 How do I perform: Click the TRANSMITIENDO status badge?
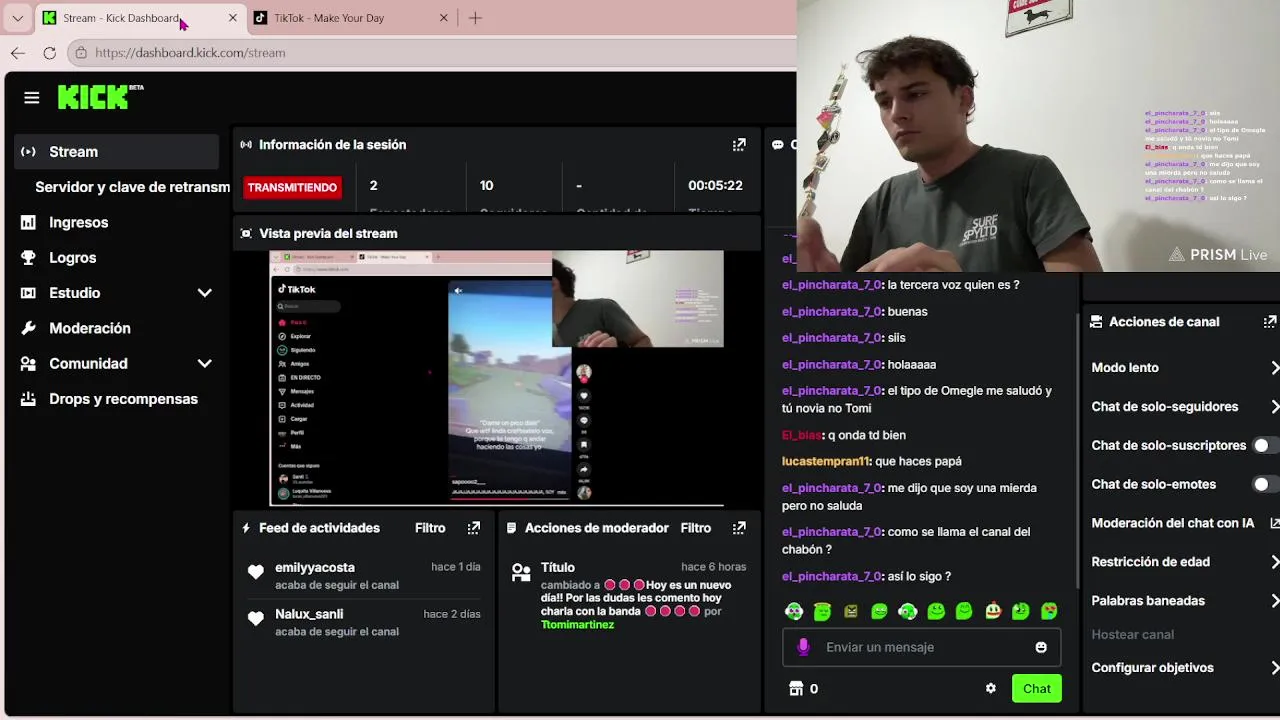pos(292,187)
